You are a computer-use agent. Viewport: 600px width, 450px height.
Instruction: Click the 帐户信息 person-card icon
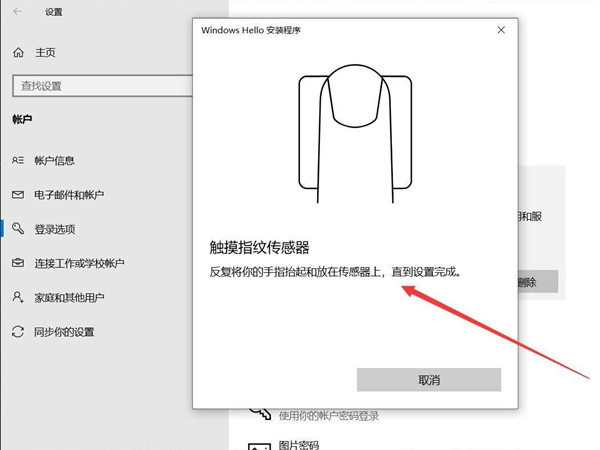coord(17,160)
